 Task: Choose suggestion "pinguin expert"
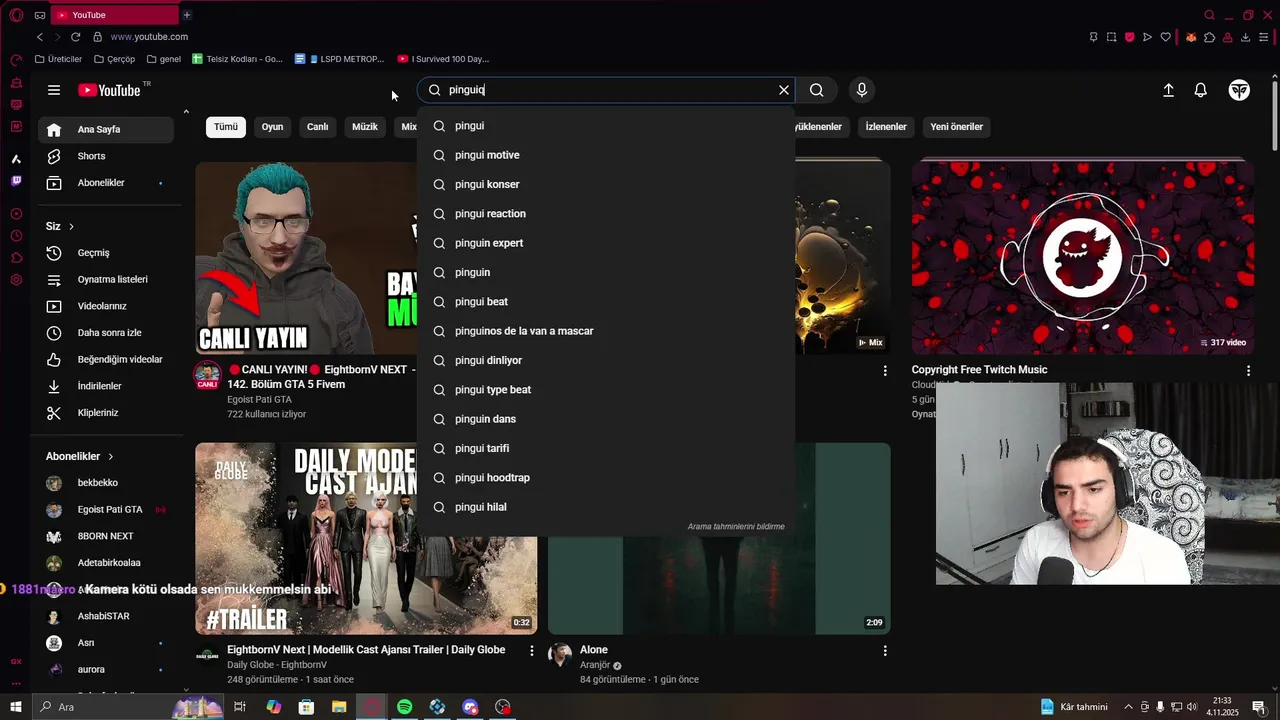606,243
